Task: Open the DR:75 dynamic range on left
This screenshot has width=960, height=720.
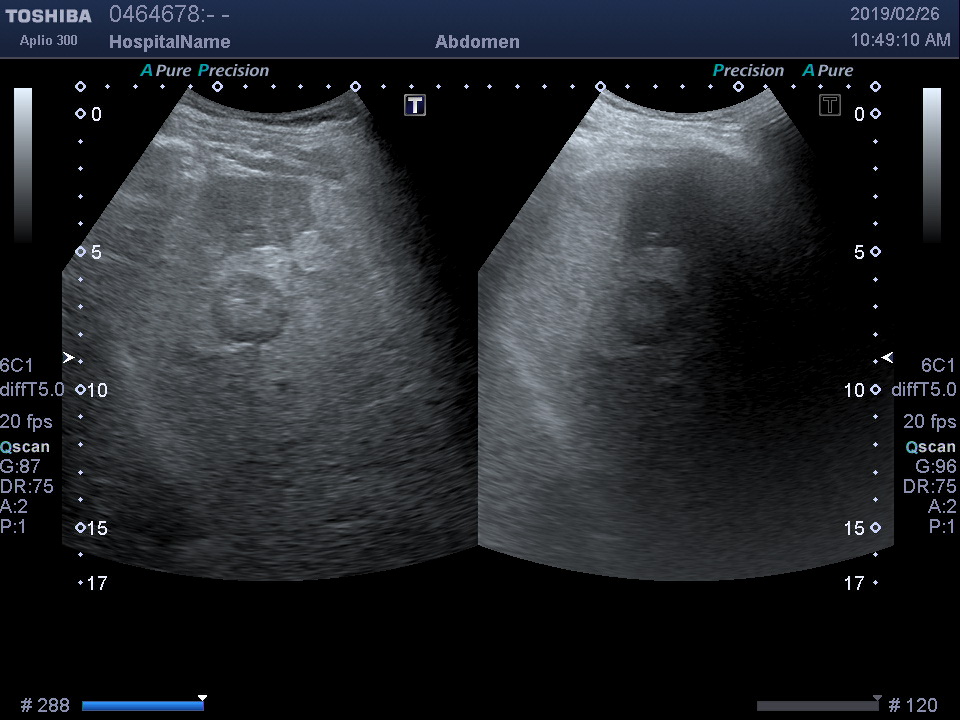Action: [27, 487]
